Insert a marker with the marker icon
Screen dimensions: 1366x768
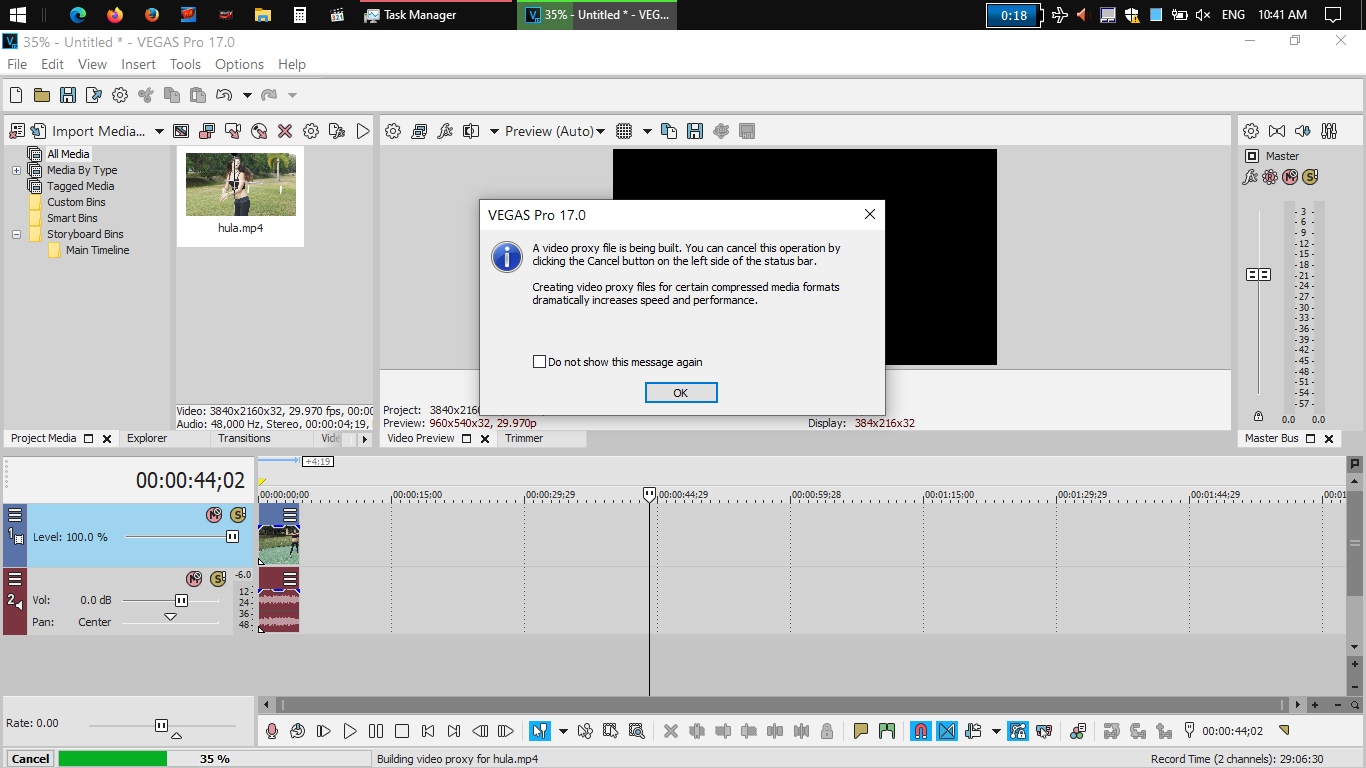tap(861, 731)
